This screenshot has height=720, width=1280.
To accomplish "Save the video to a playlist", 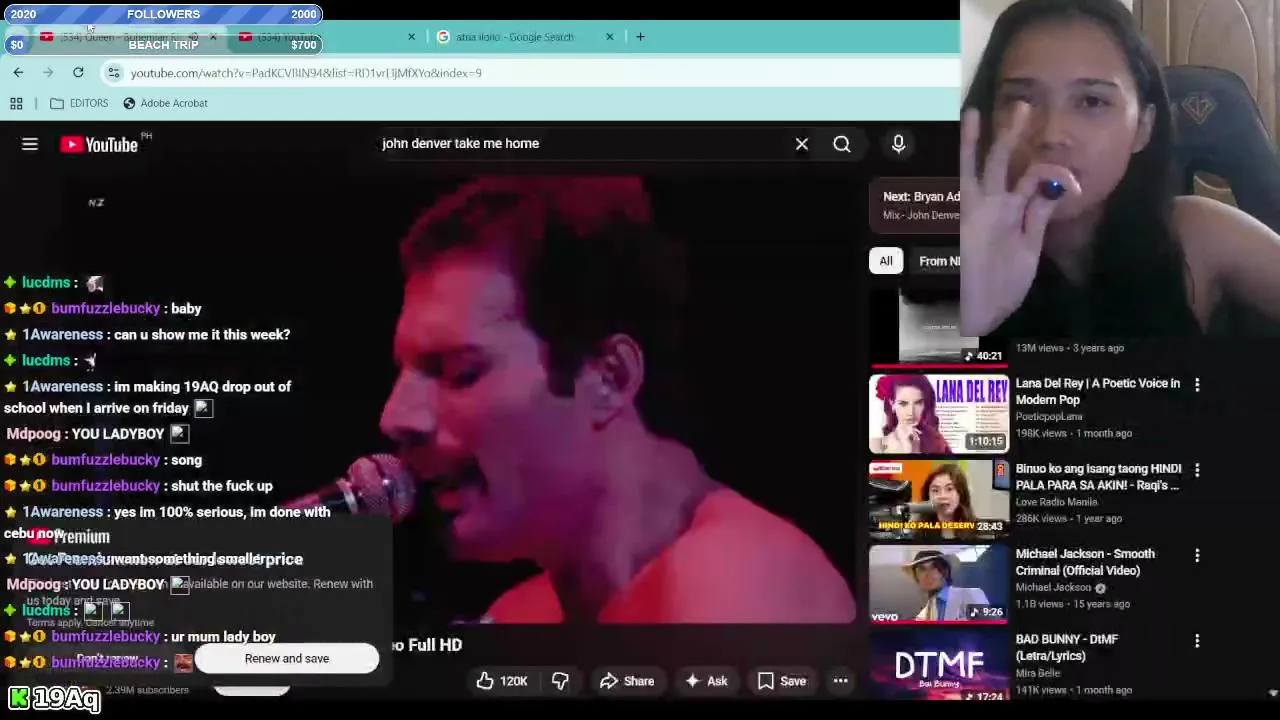I will tap(781, 681).
